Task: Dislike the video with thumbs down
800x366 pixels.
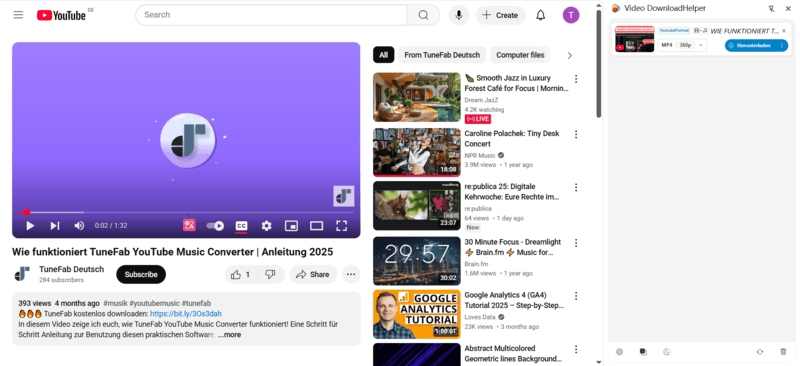Action: (271, 275)
